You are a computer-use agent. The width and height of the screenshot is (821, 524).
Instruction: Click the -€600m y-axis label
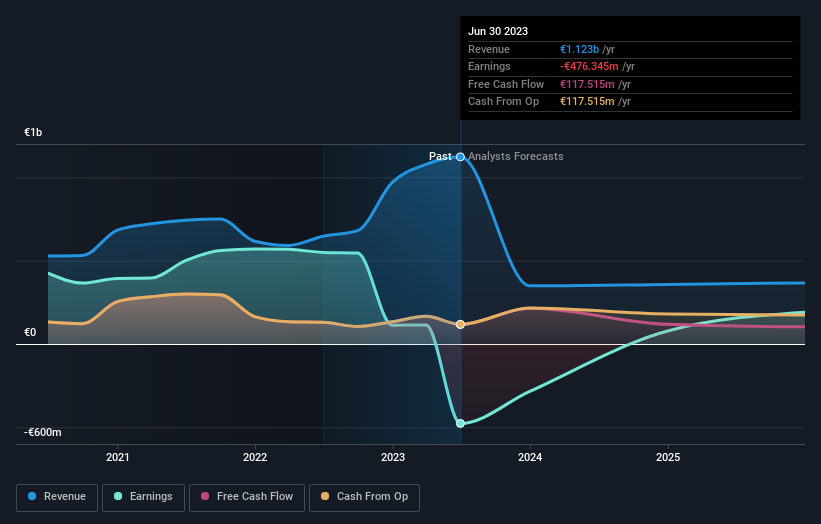42,432
